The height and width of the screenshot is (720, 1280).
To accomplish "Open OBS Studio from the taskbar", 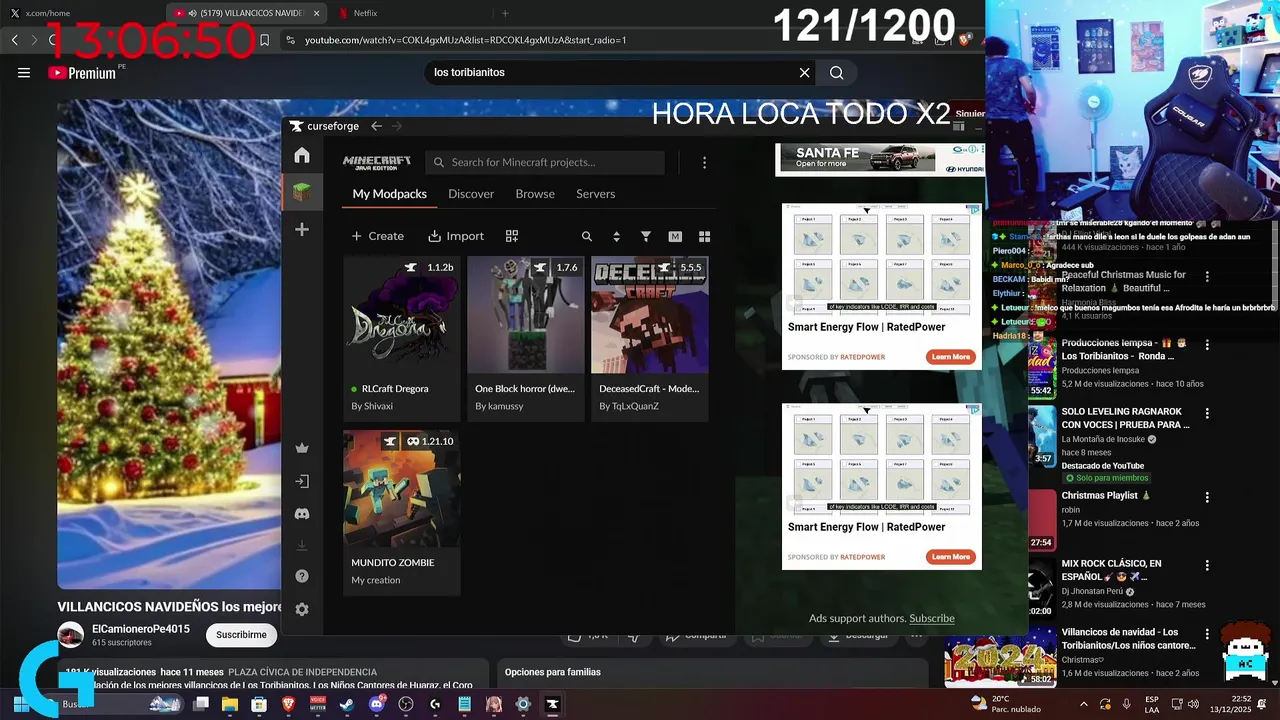I will pyautogui.click(x=406, y=704).
